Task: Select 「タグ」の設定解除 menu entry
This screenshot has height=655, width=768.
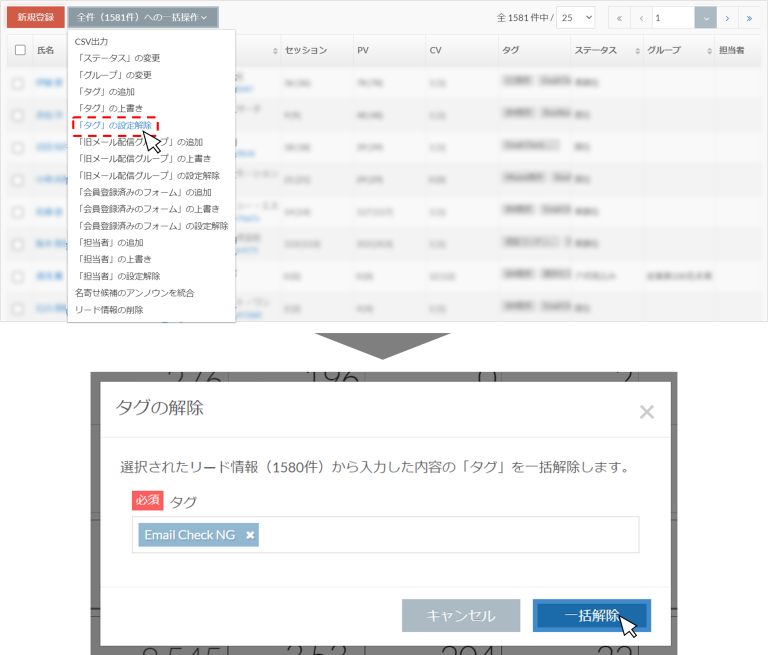Action: click(115, 125)
